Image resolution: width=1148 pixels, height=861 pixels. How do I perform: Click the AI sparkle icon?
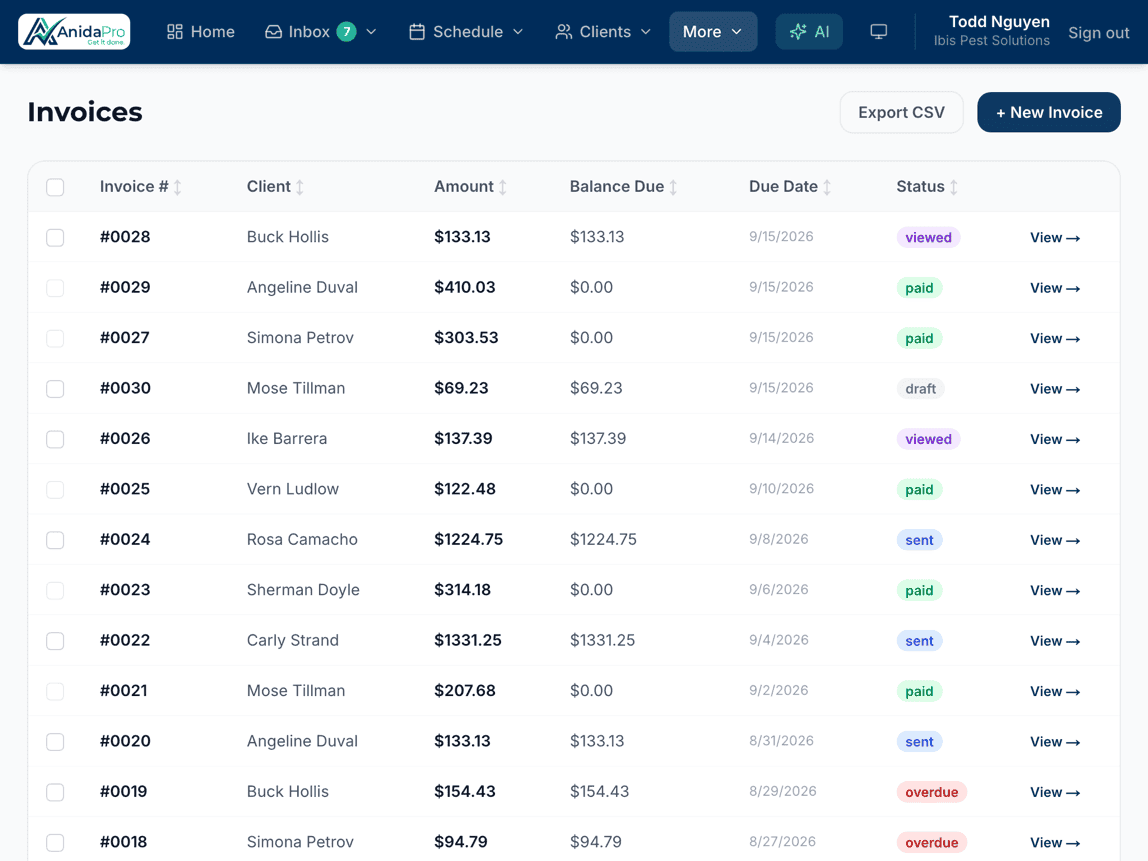[798, 31]
